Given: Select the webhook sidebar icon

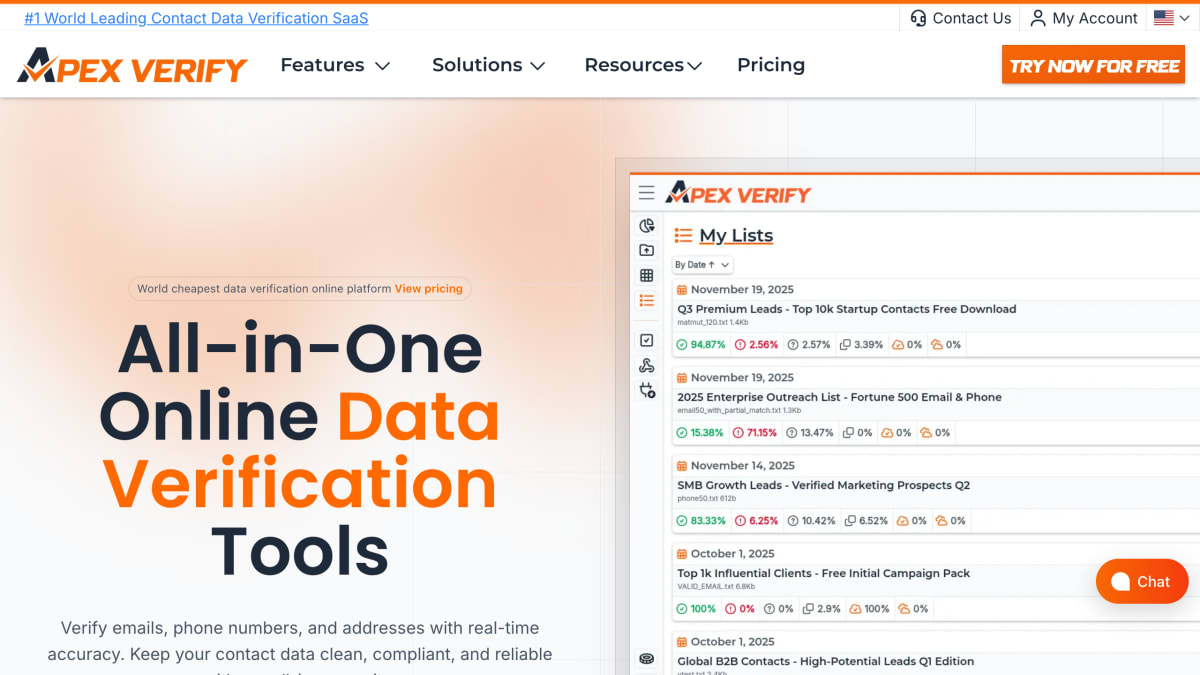Looking at the screenshot, I should point(647,366).
